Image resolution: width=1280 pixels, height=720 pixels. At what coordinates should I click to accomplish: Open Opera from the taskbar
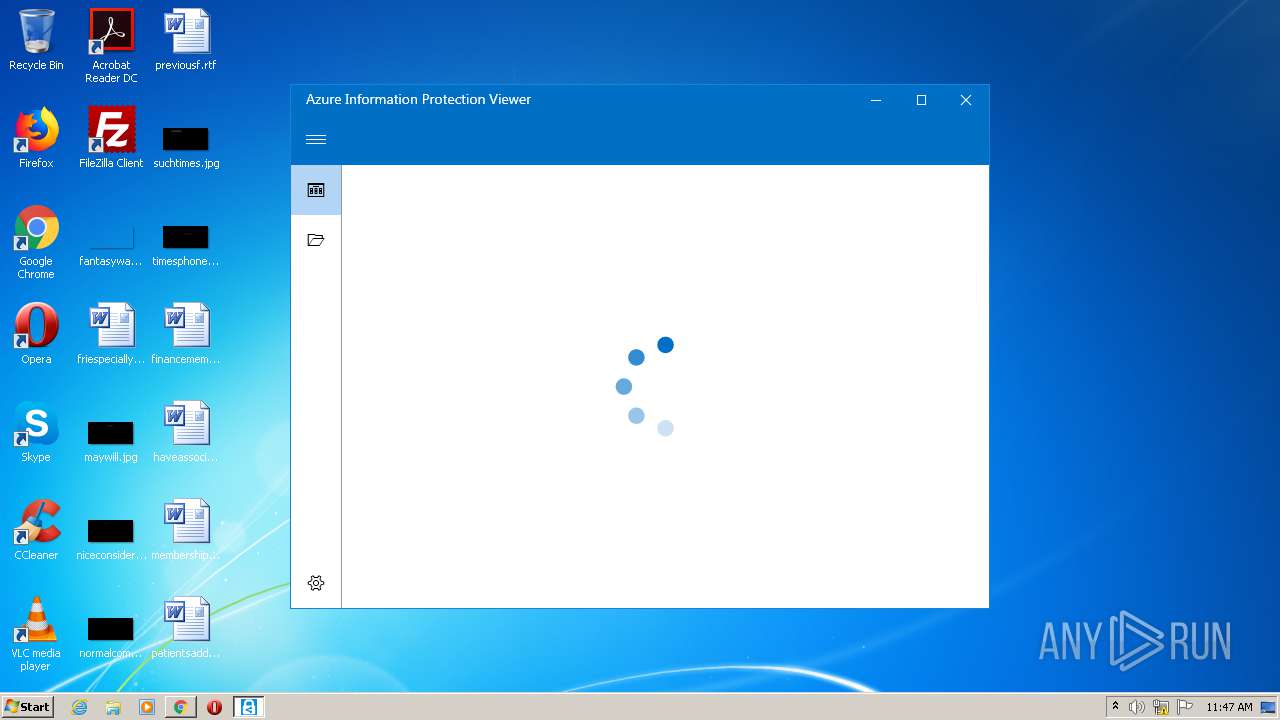point(214,707)
